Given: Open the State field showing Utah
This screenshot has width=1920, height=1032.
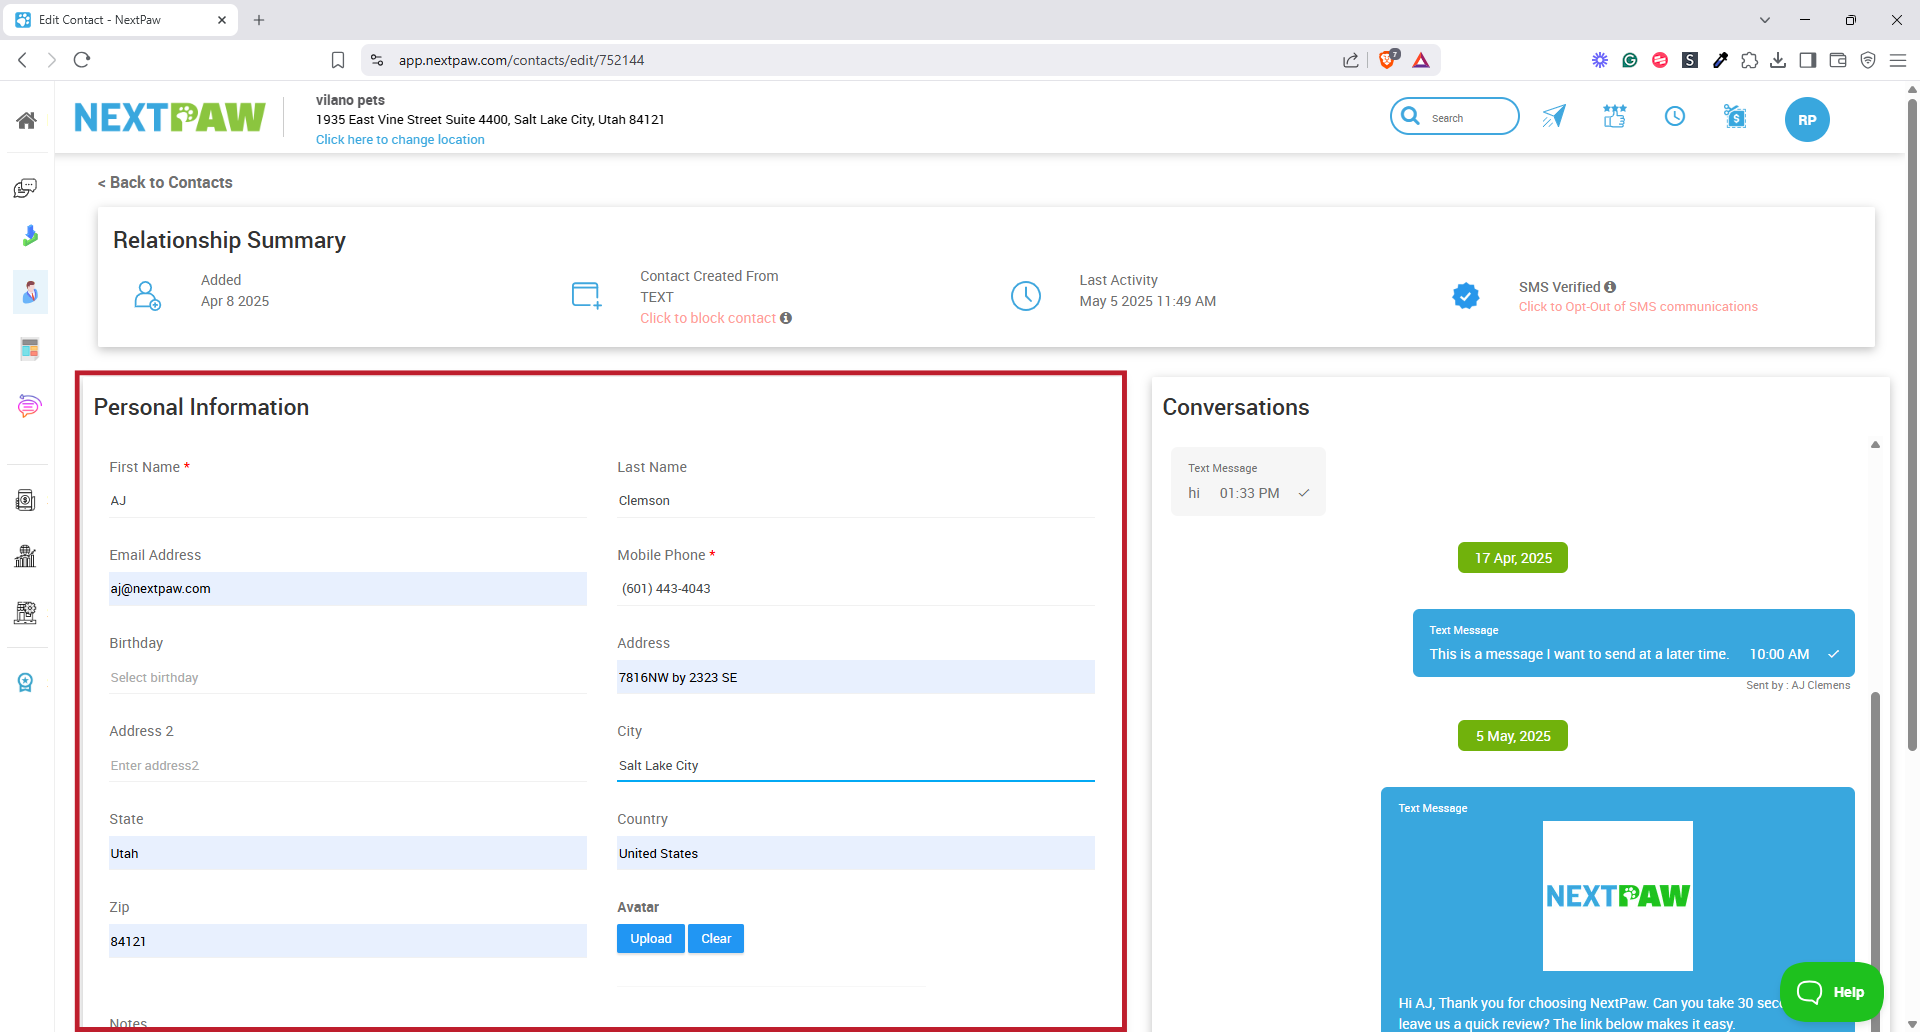Looking at the screenshot, I should [348, 853].
